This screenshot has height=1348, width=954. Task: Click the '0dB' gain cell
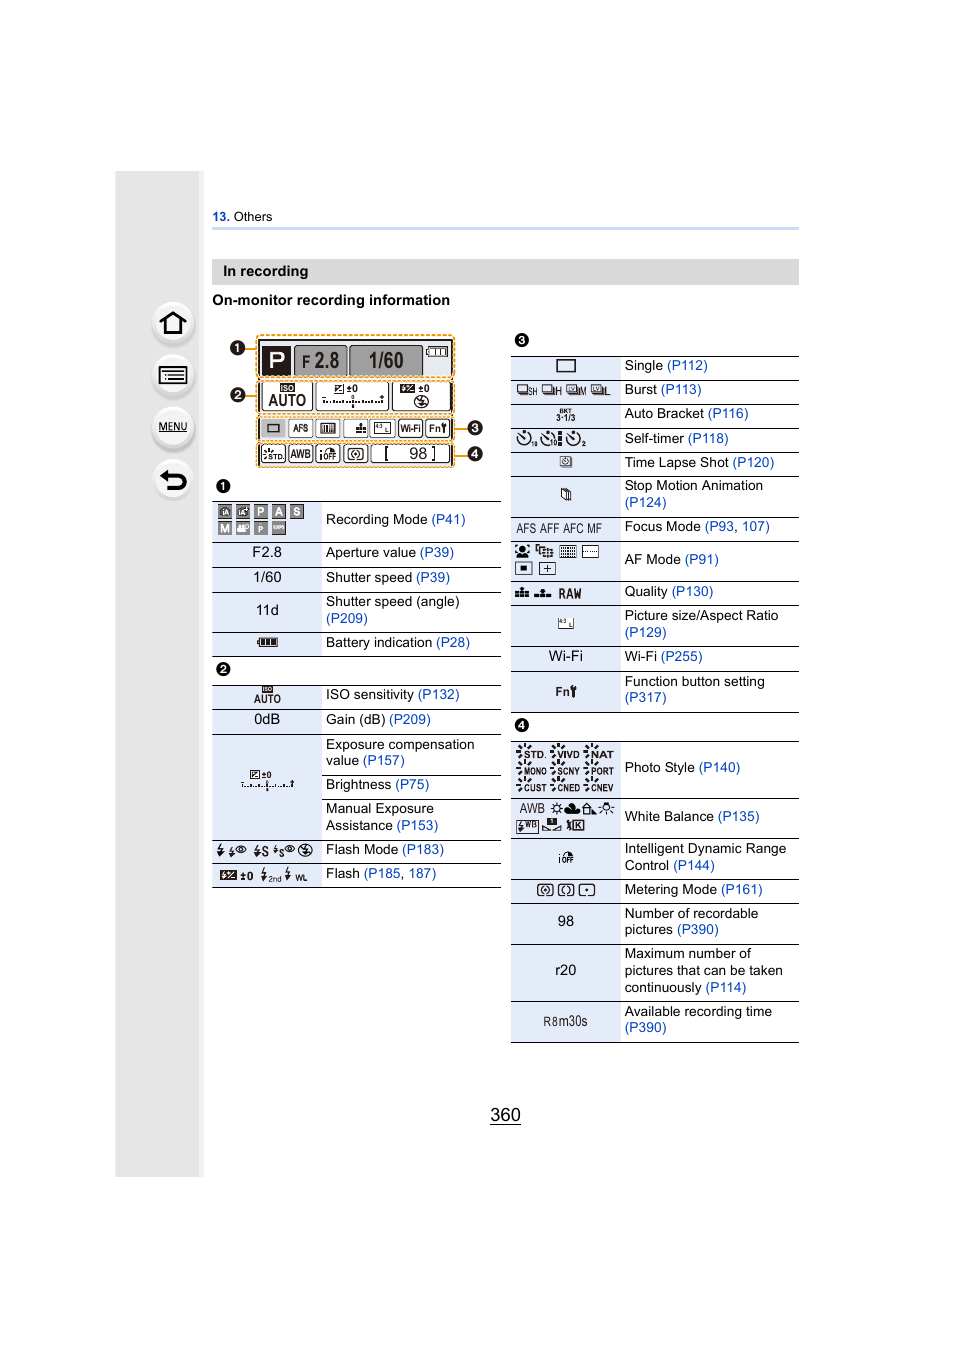pyautogui.click(x=267, y=720)
